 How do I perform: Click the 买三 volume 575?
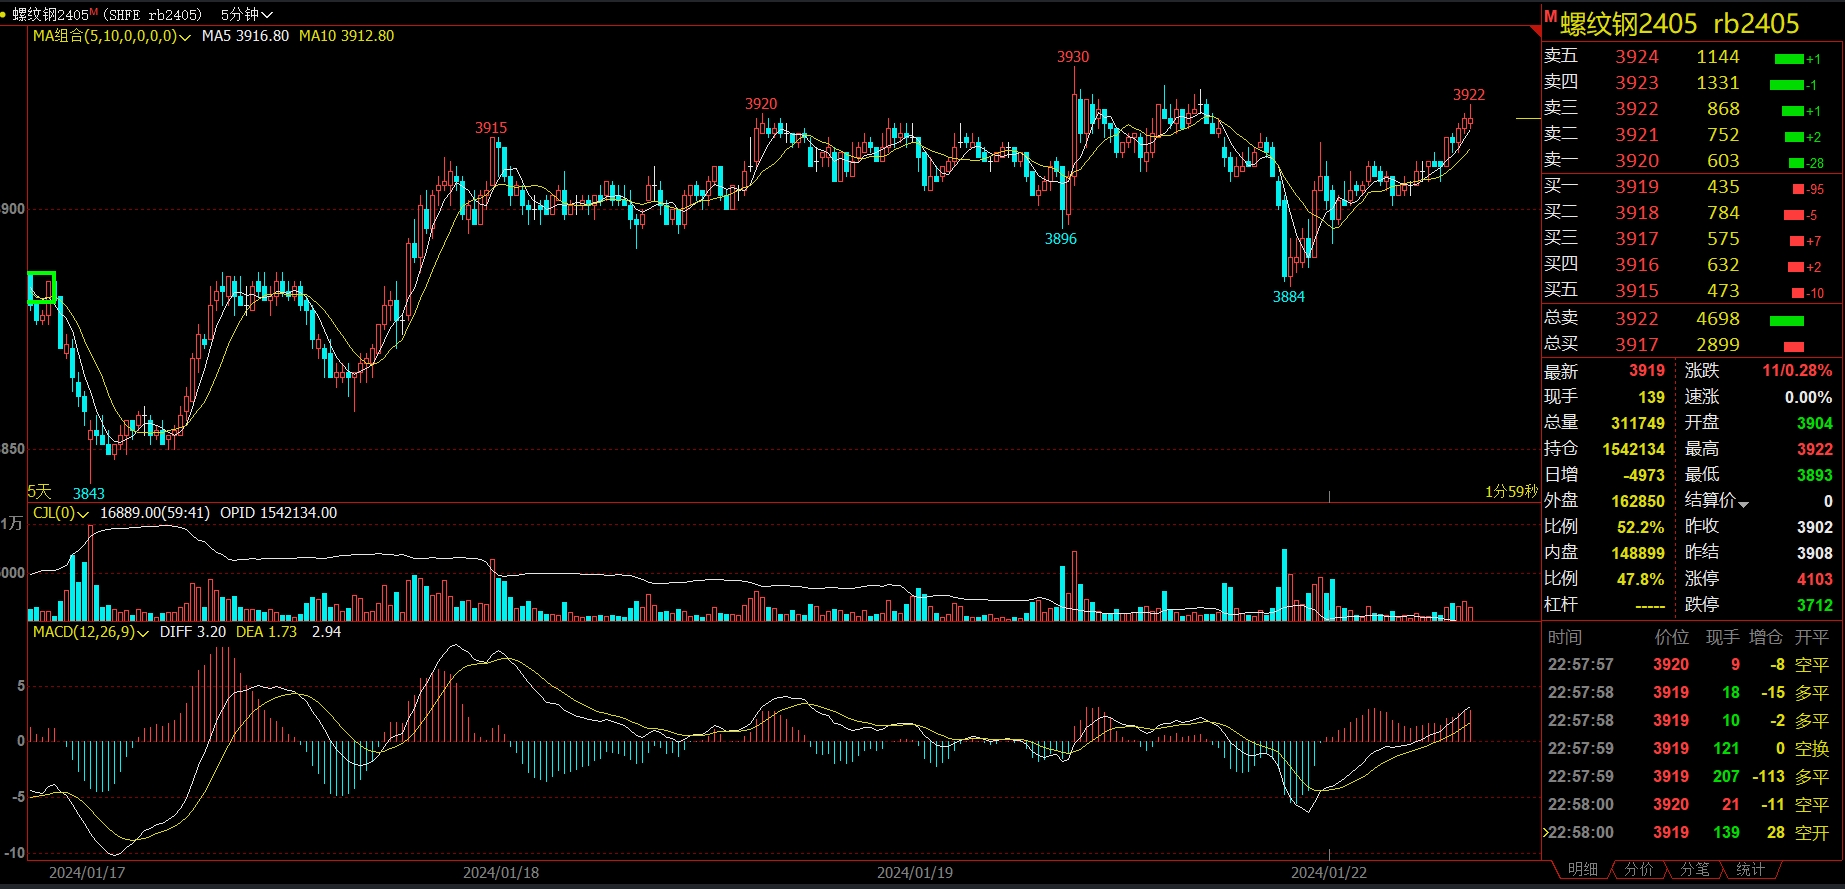[x=1723, y=239]
